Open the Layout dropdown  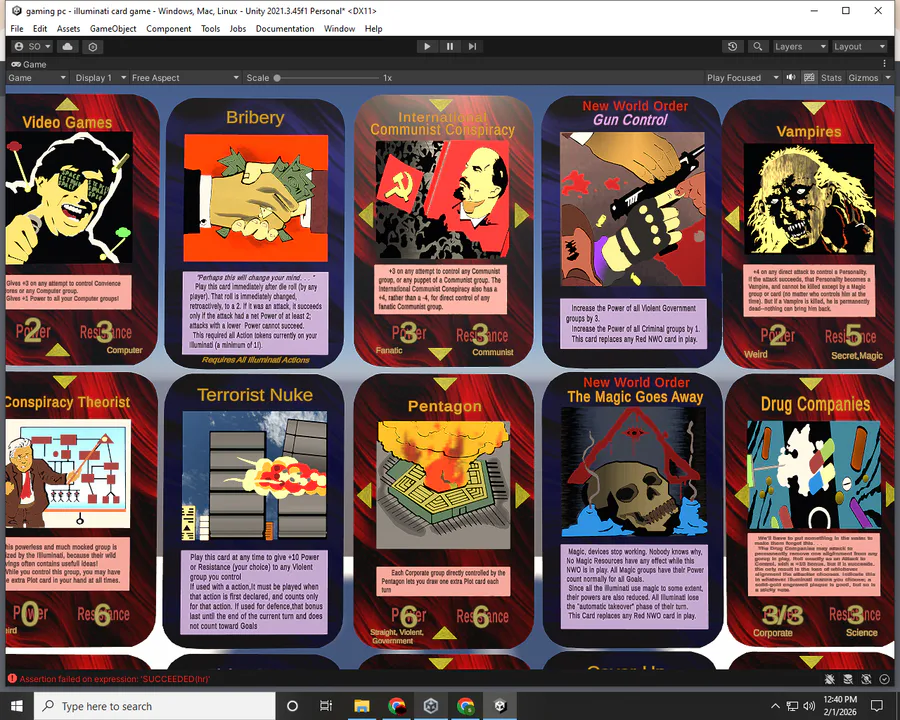pyautogui.click(x=859, y=47)
